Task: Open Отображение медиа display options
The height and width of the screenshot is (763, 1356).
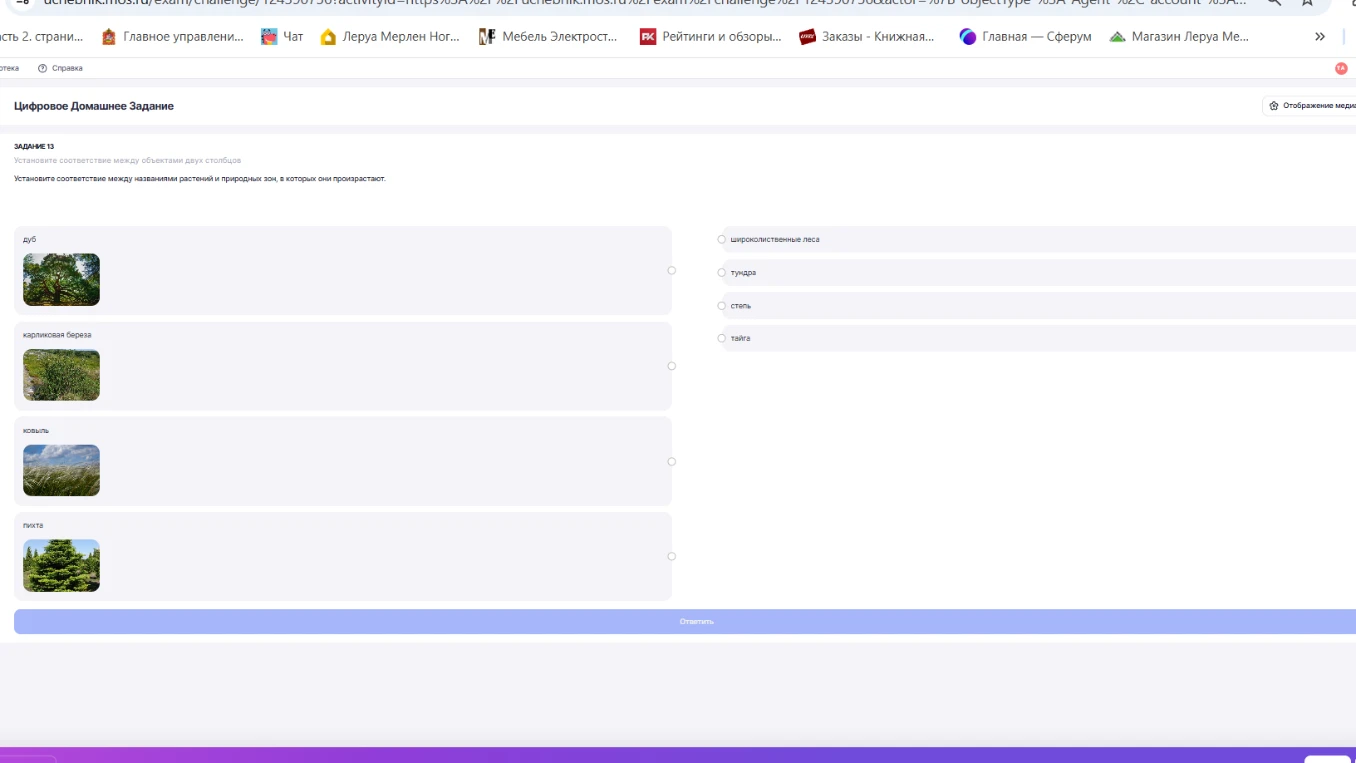Action: [x=1311, y=106]
